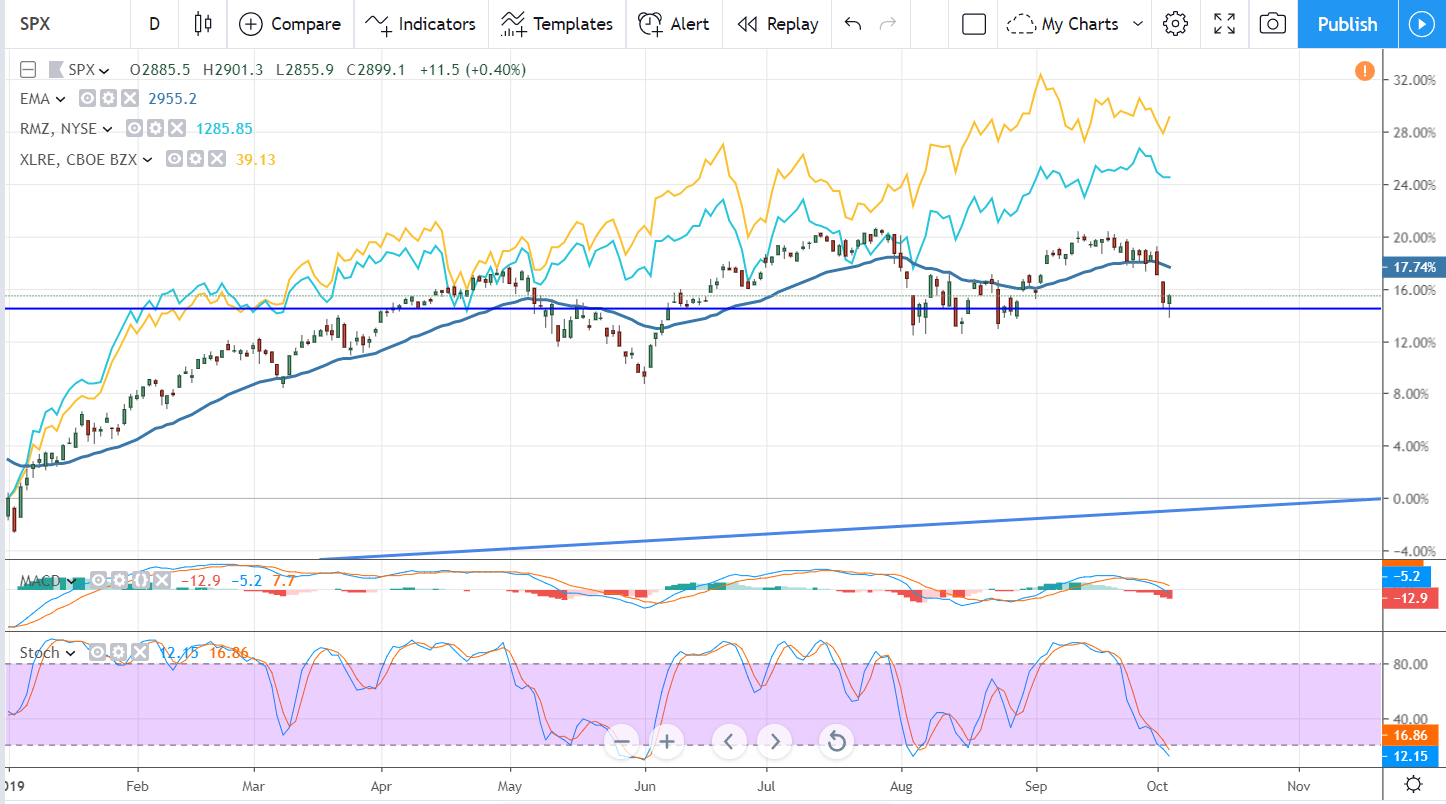Image resolution: width=1446 pixels, height=804 pixels.
Task: Click the RMZ value 1285.85
Action: (x=223, y=129)
